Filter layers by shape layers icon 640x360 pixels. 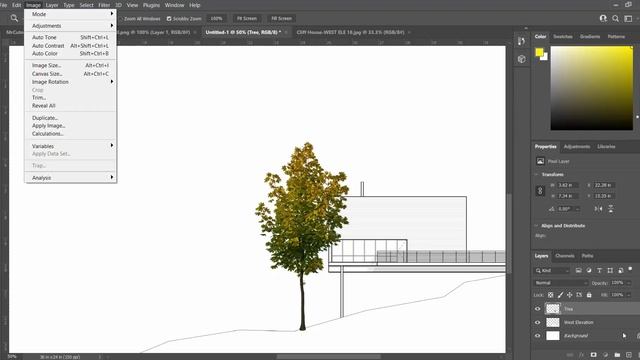coord(610,270)
